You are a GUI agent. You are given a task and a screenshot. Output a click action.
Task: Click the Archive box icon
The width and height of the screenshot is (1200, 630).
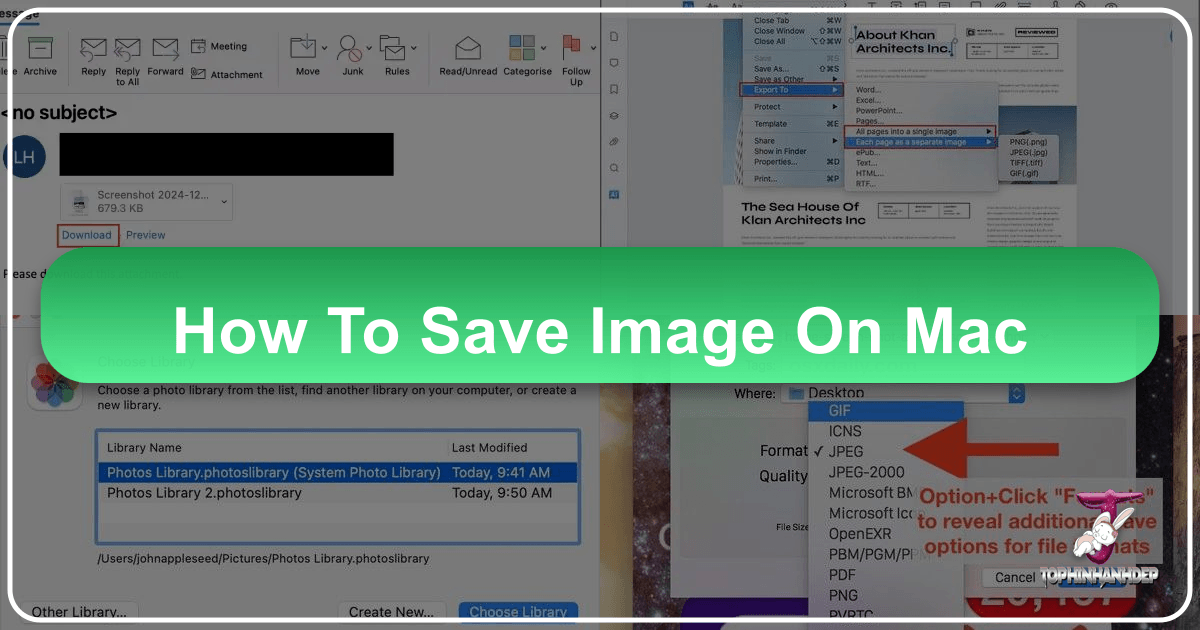tap(40, 48)
